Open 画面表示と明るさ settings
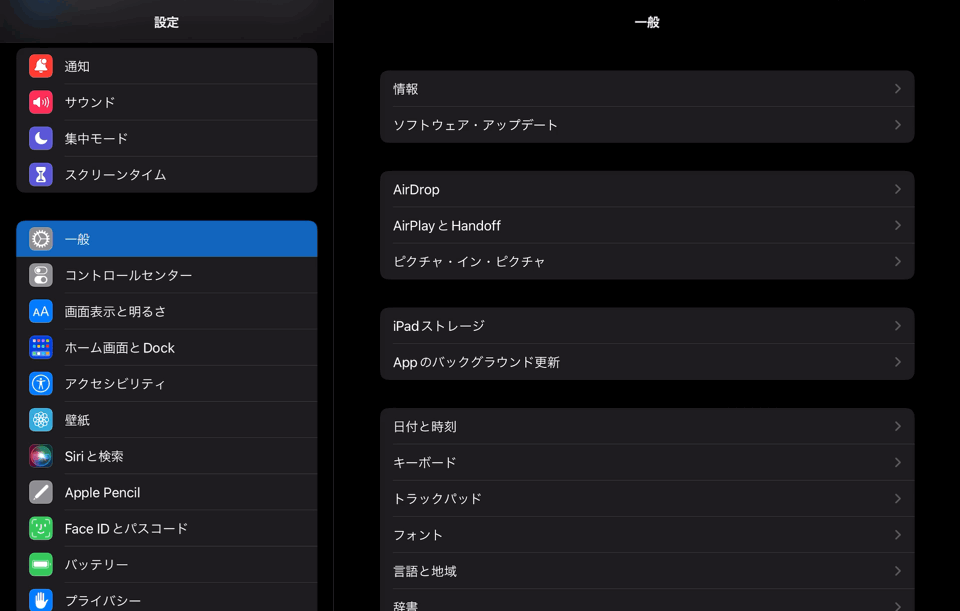960x611 pixels. [x=167, y=312]
